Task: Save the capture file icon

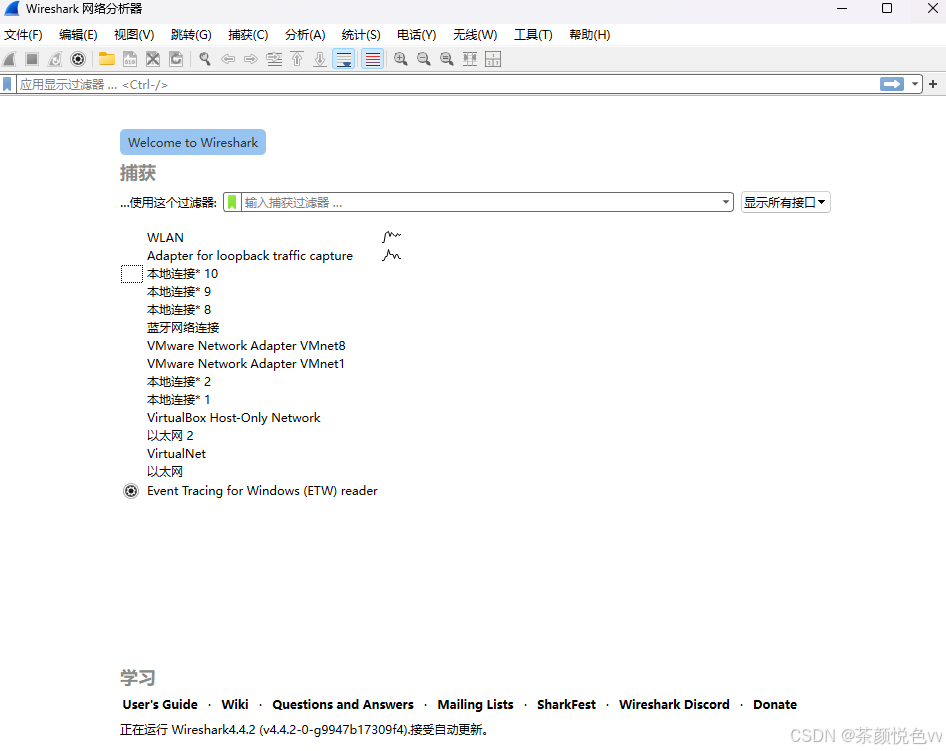Action: coord(130,59)
